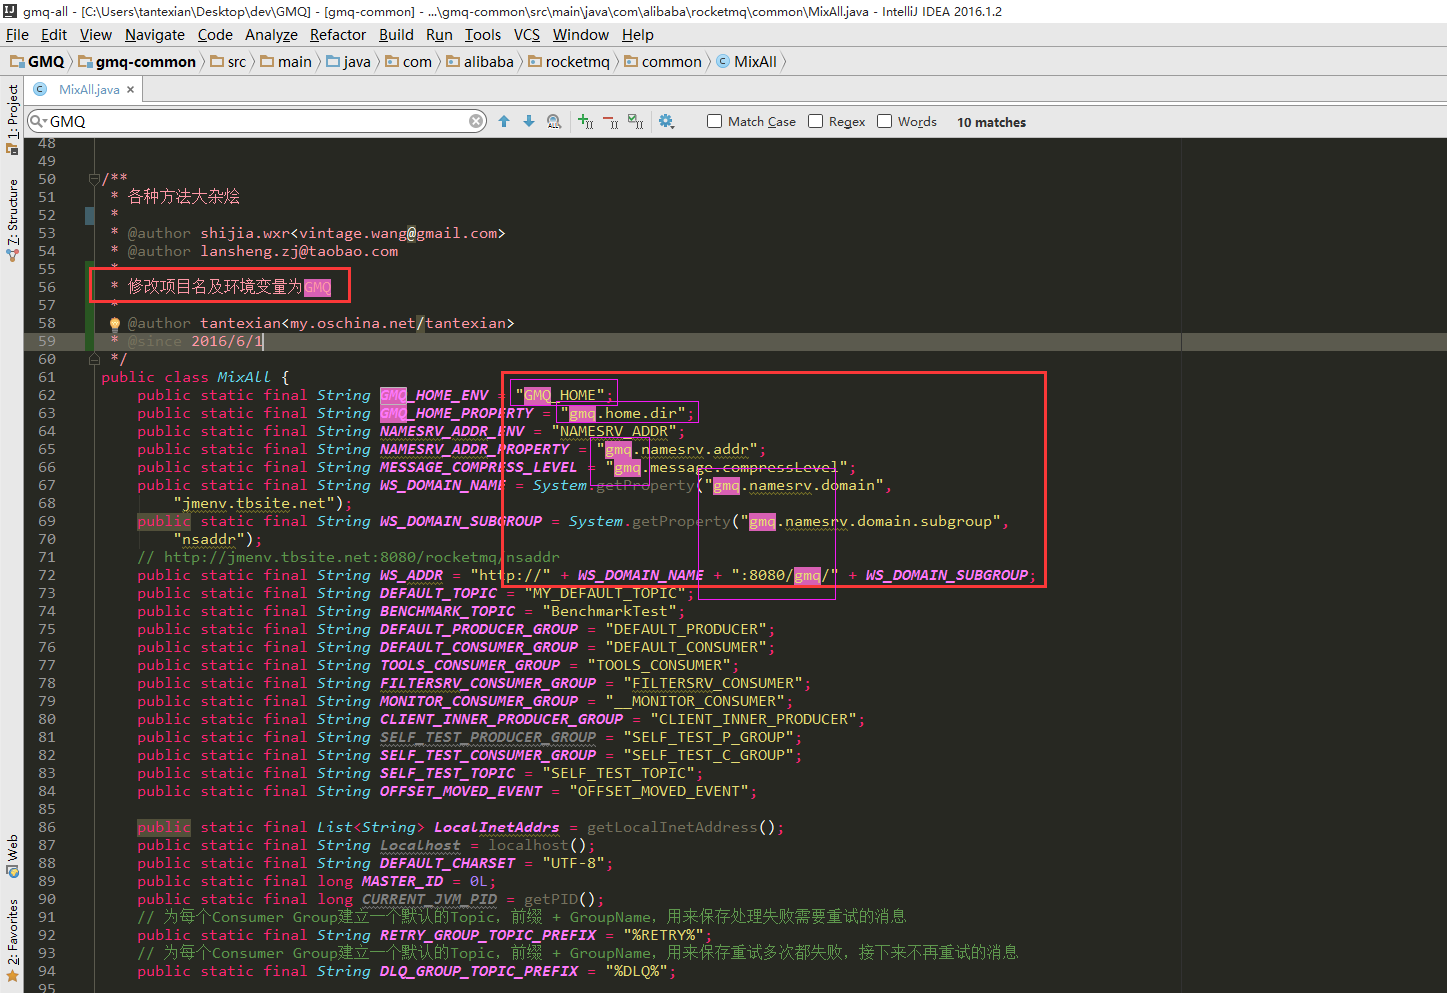Open the Structure tool window
Image resolution: width=1447 pixels, height=993 pixels.
(12, 220)
